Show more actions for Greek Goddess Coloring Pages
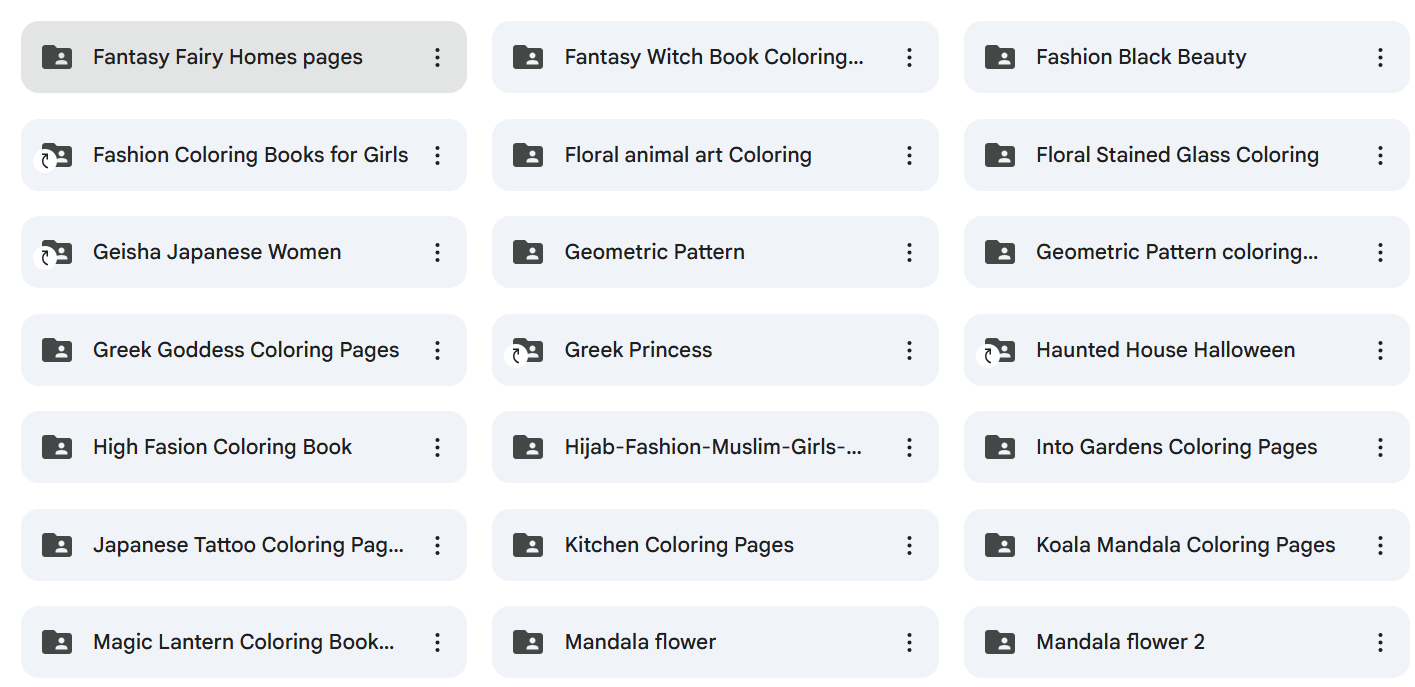 [437, 350]
